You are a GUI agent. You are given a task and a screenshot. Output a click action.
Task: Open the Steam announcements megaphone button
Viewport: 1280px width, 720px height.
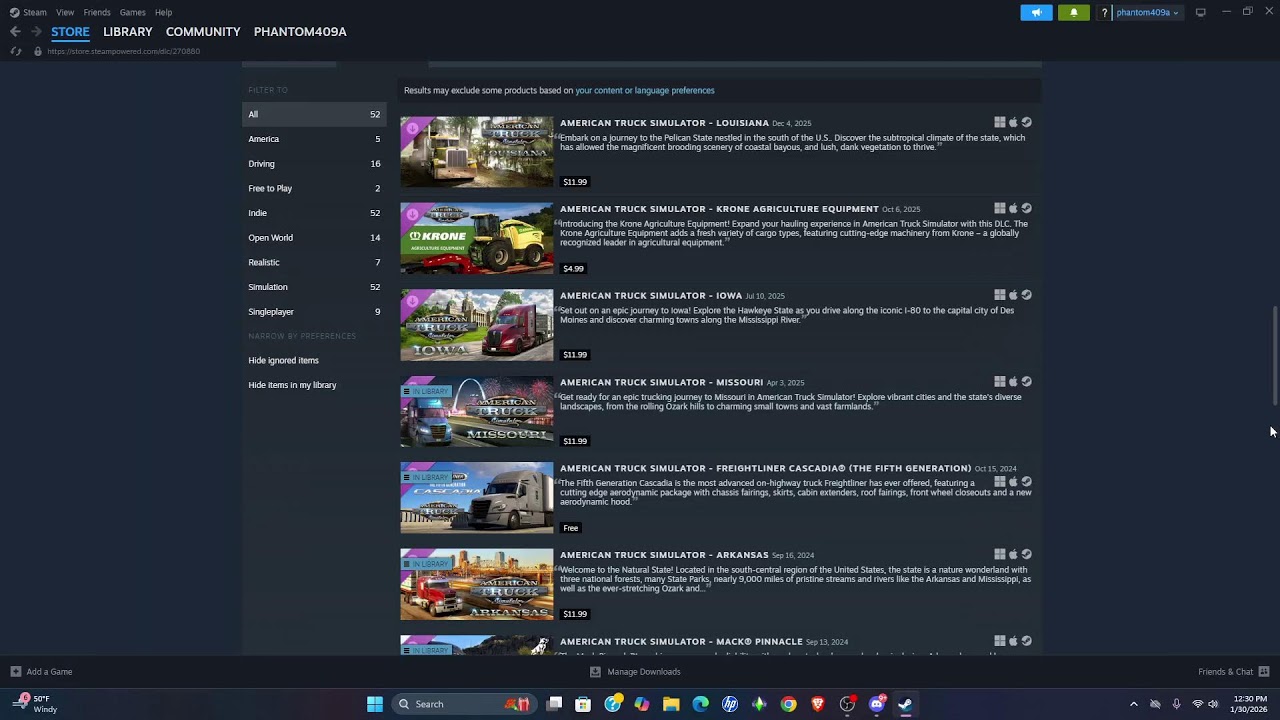[x=1036, y=12]
